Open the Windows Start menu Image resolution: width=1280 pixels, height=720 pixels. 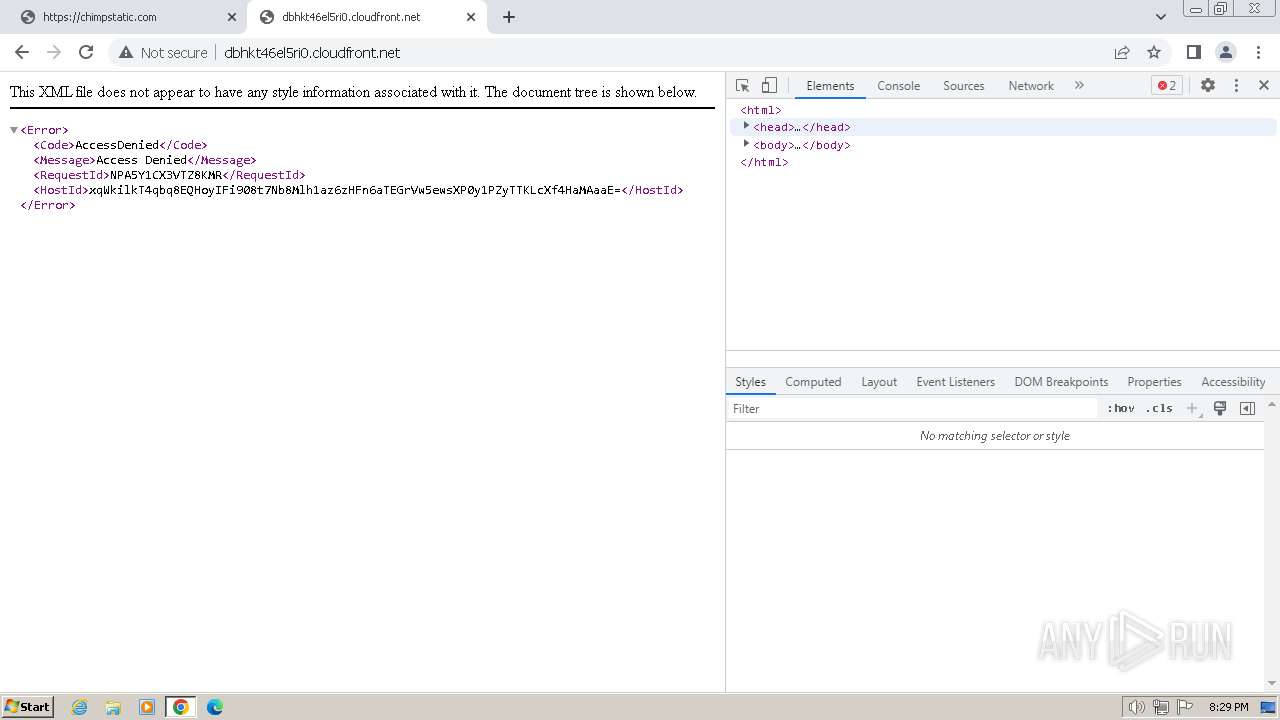point(28,706)
